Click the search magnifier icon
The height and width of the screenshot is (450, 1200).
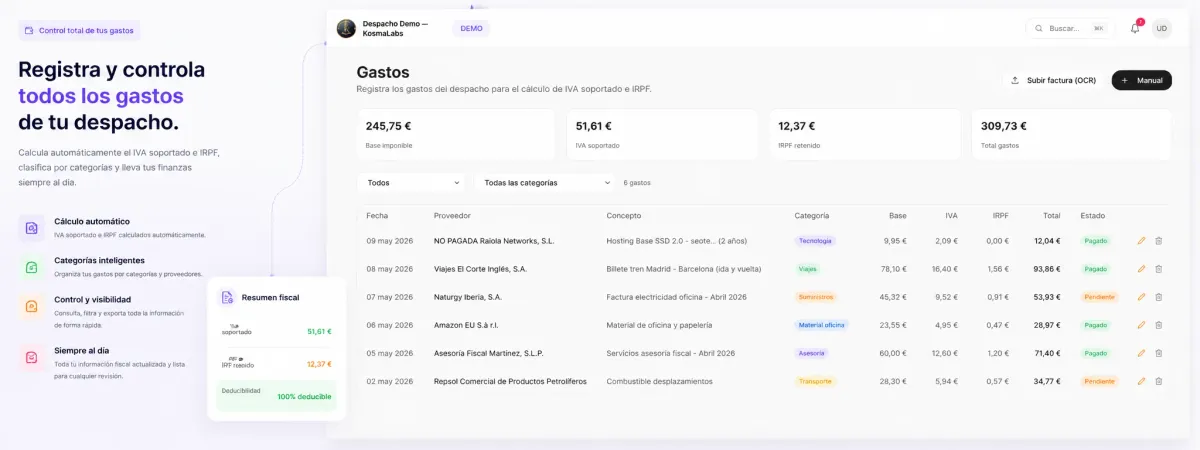(1038, 28)
